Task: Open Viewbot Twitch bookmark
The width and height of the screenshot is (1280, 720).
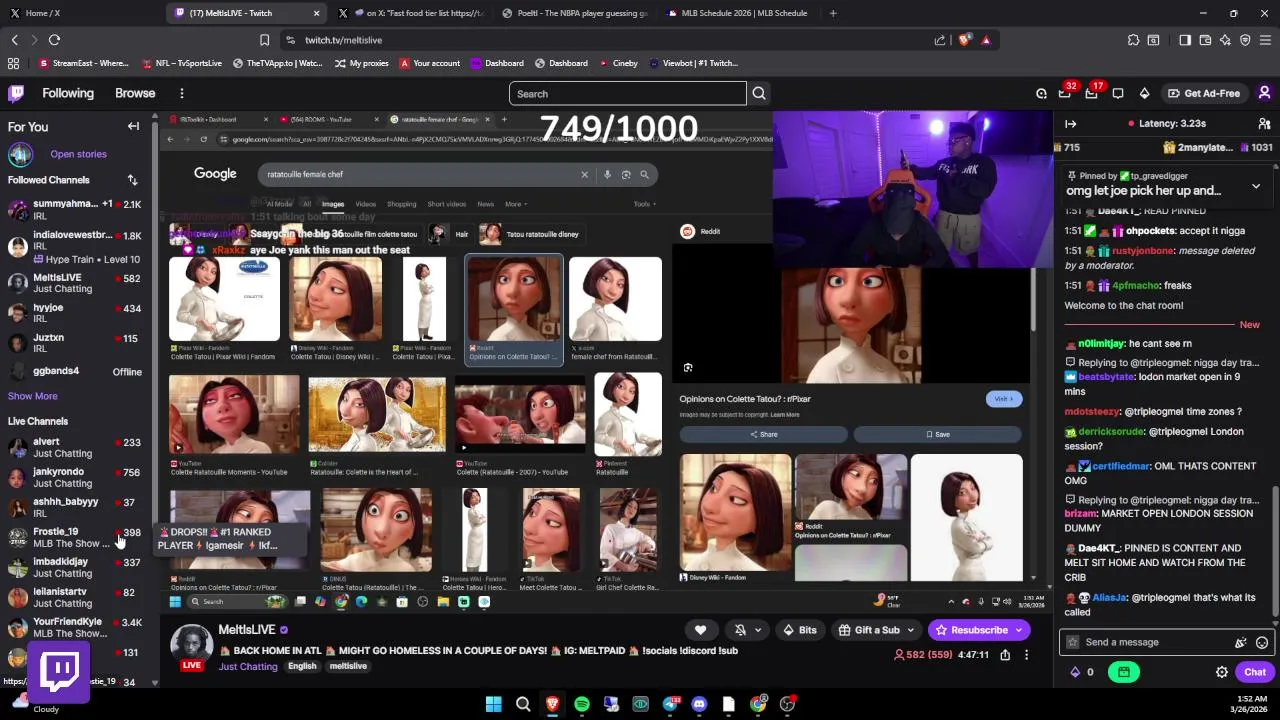Action: [692, 63]
